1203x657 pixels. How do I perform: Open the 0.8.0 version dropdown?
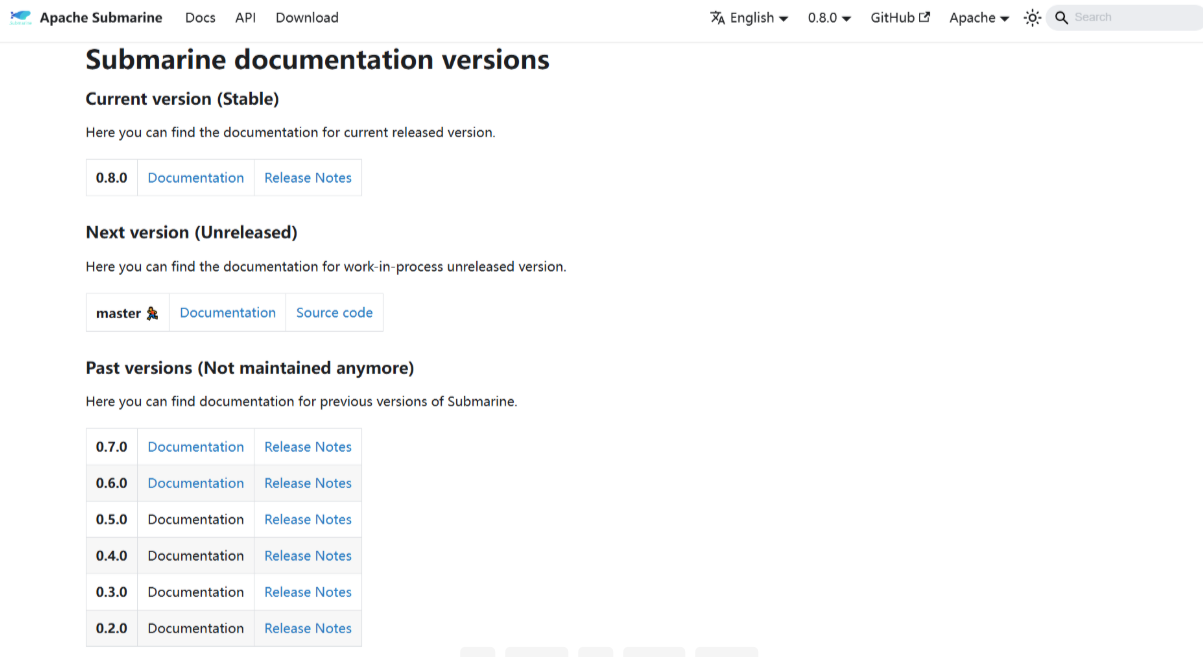829,18
